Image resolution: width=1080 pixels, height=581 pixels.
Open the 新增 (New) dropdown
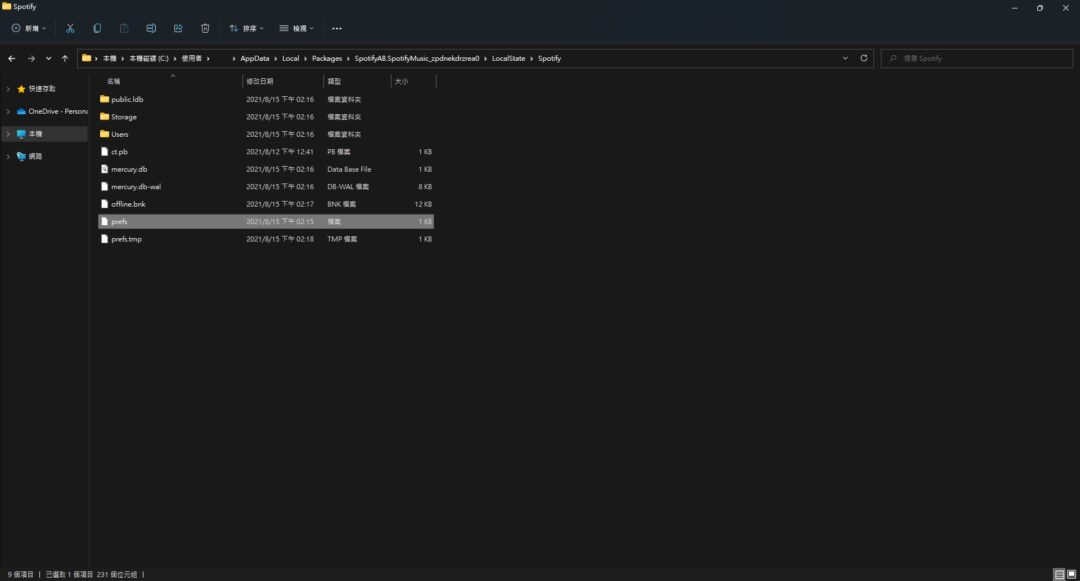pos(29,28)
